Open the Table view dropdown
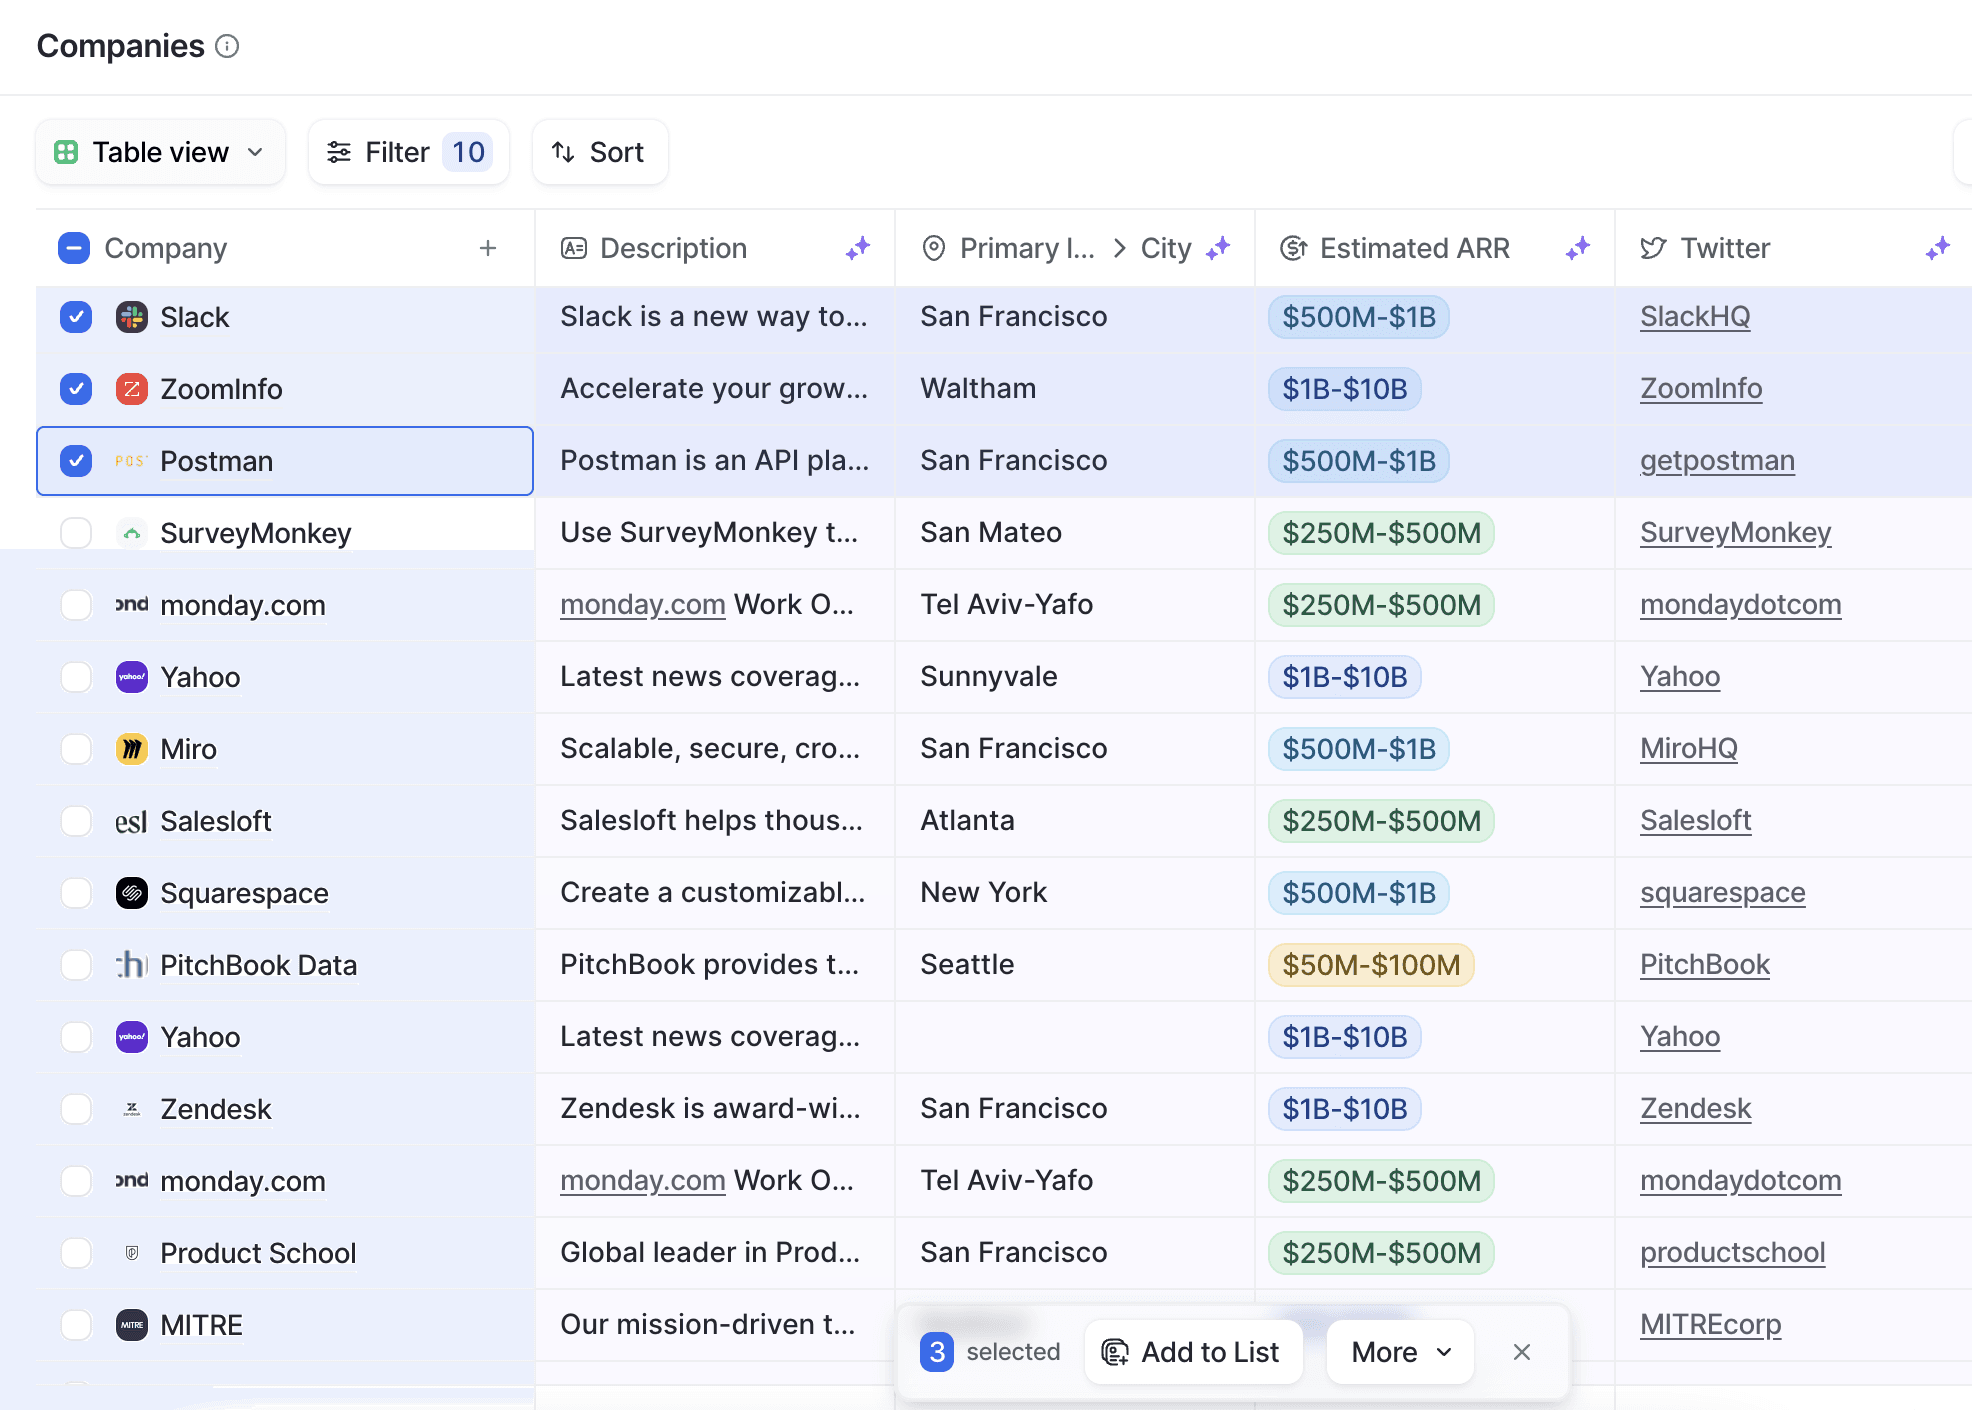The width and height of the screenshot is (1972, 1410). (161, 152)
